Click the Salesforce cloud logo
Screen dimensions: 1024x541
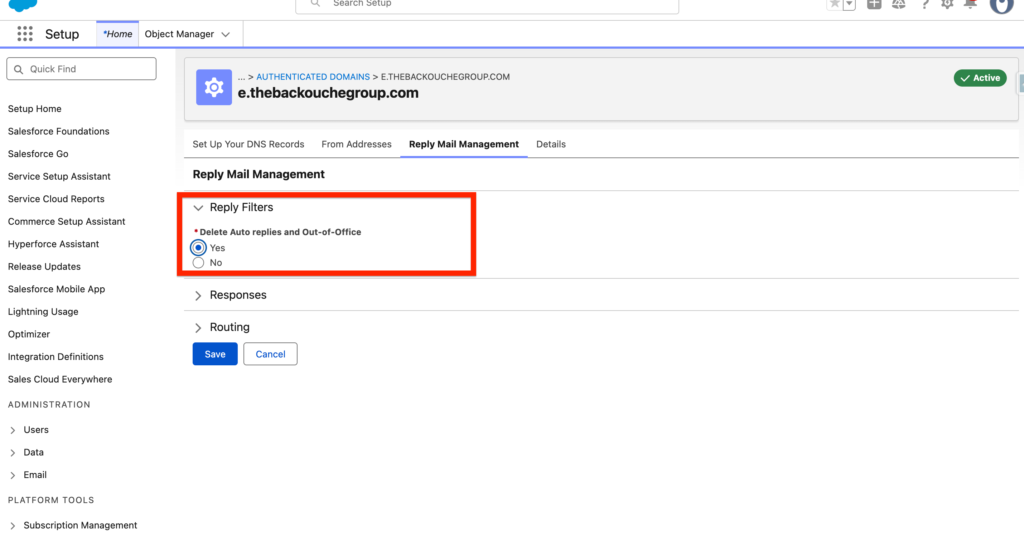click(22, 4)
